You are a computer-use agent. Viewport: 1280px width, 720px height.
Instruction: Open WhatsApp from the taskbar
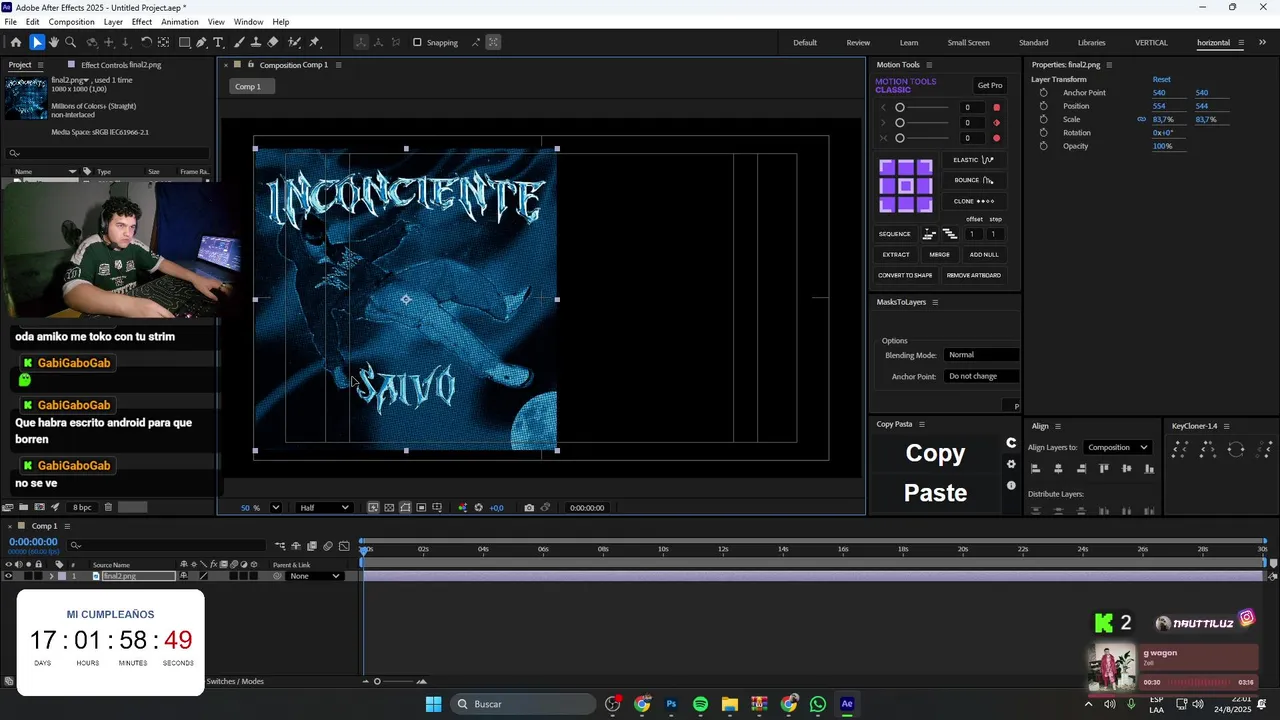click(x=818, y=704)
